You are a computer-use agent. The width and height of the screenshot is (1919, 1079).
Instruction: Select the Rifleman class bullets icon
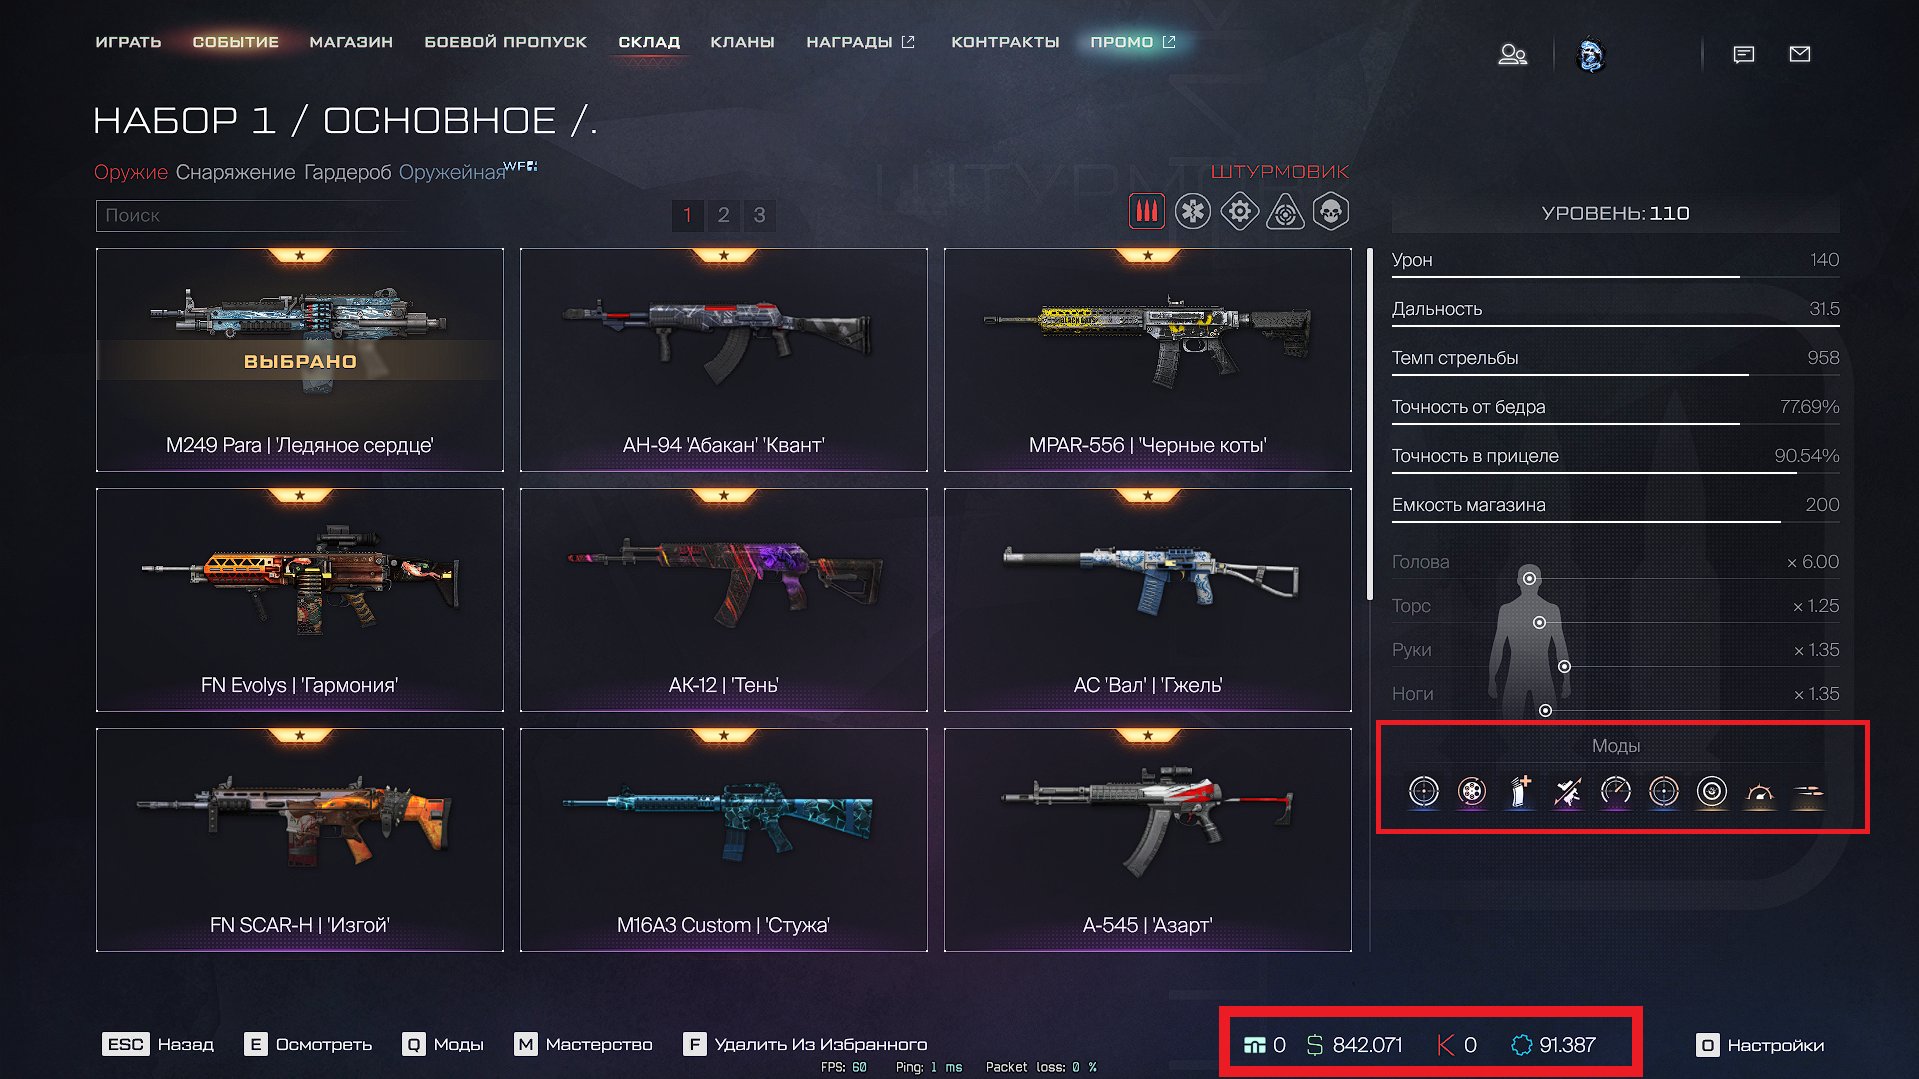(x=1146, y=212)
